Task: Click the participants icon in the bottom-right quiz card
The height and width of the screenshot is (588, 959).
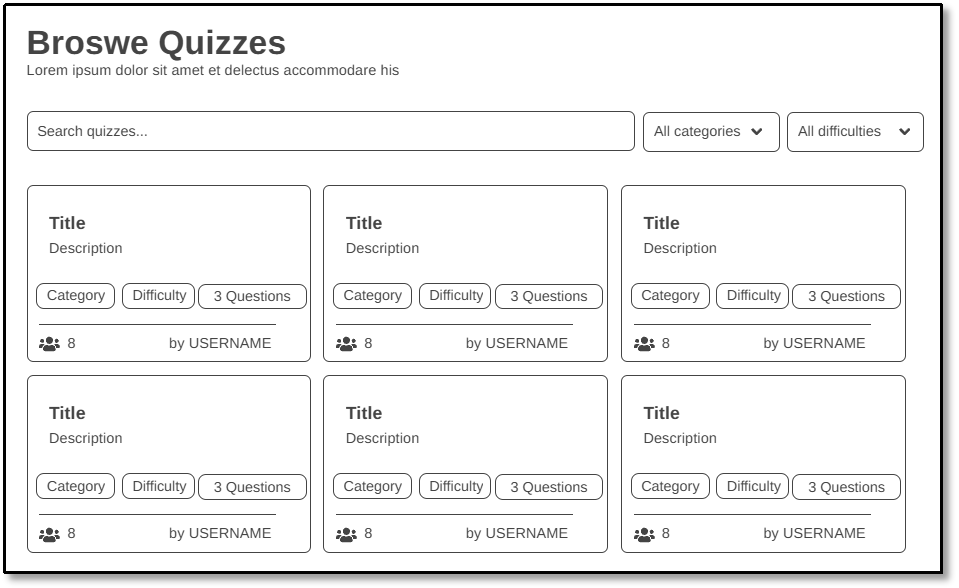Action: [x=644, y=534]
